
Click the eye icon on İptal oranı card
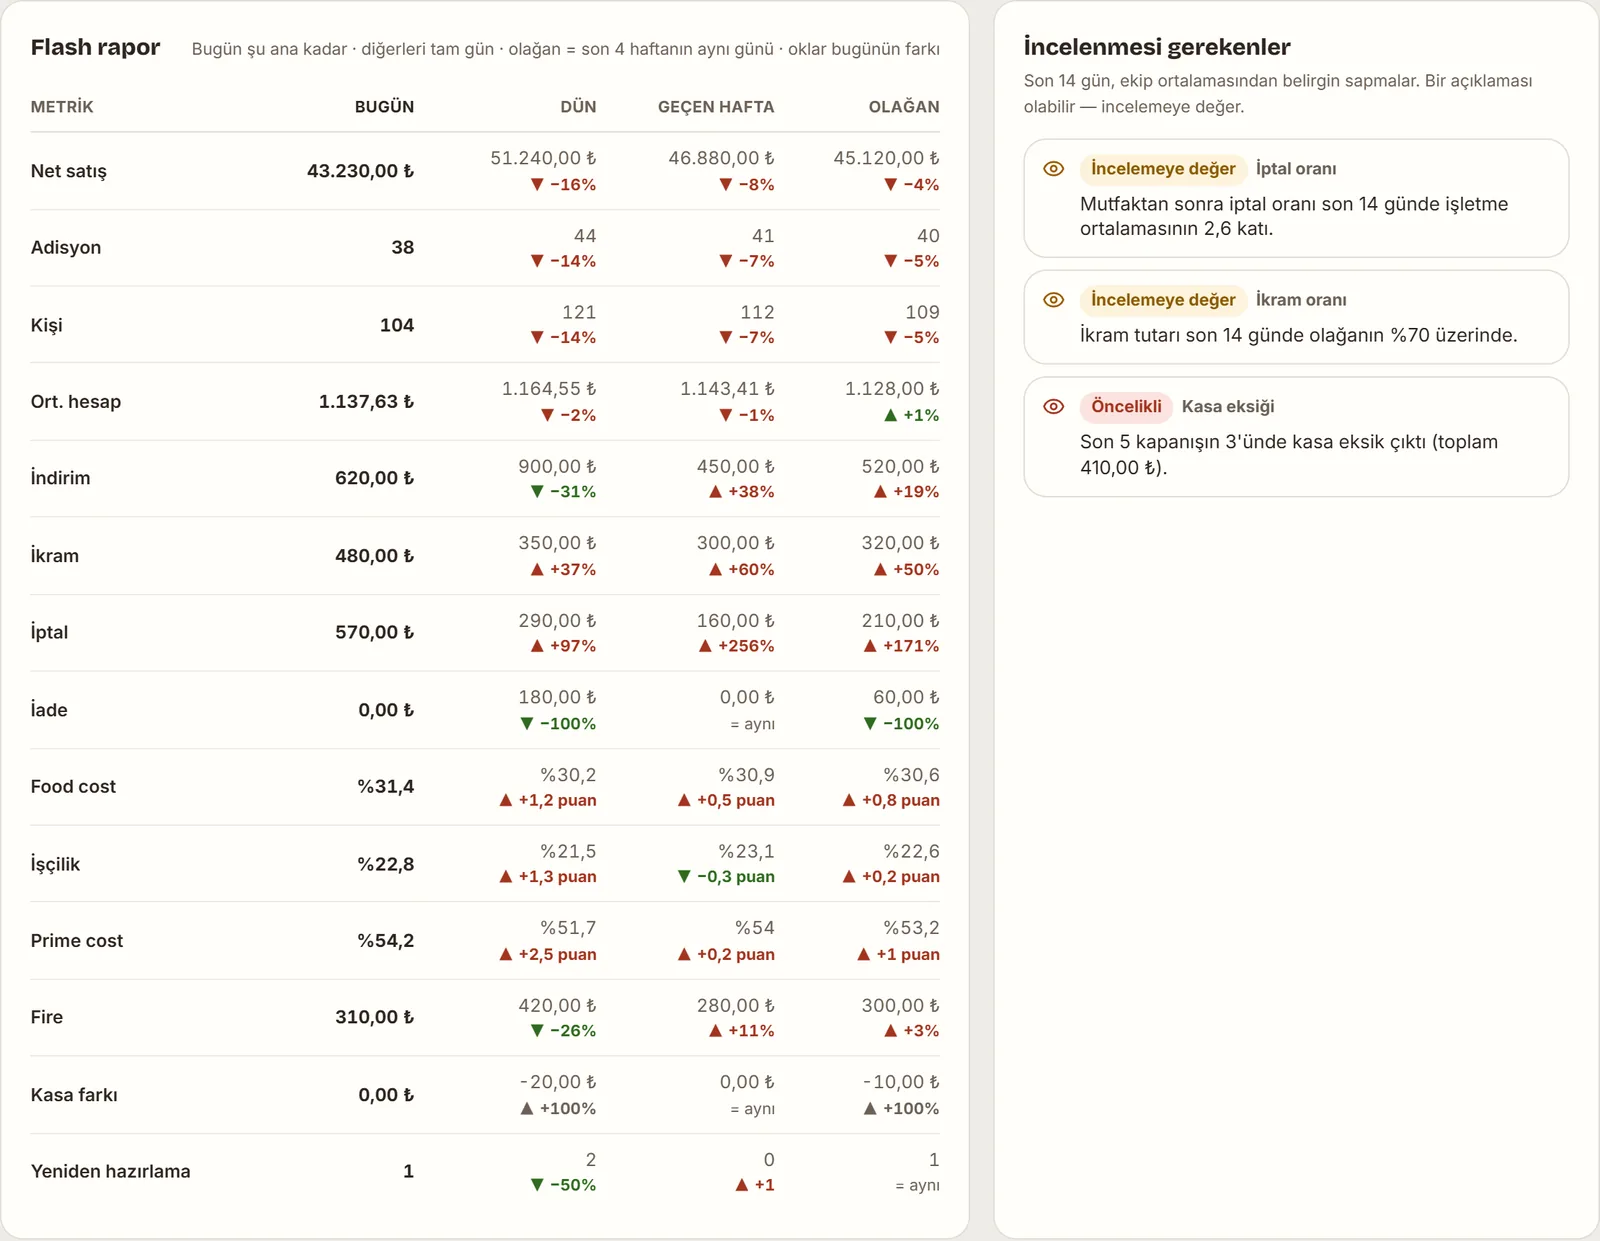coord(1053,169)
